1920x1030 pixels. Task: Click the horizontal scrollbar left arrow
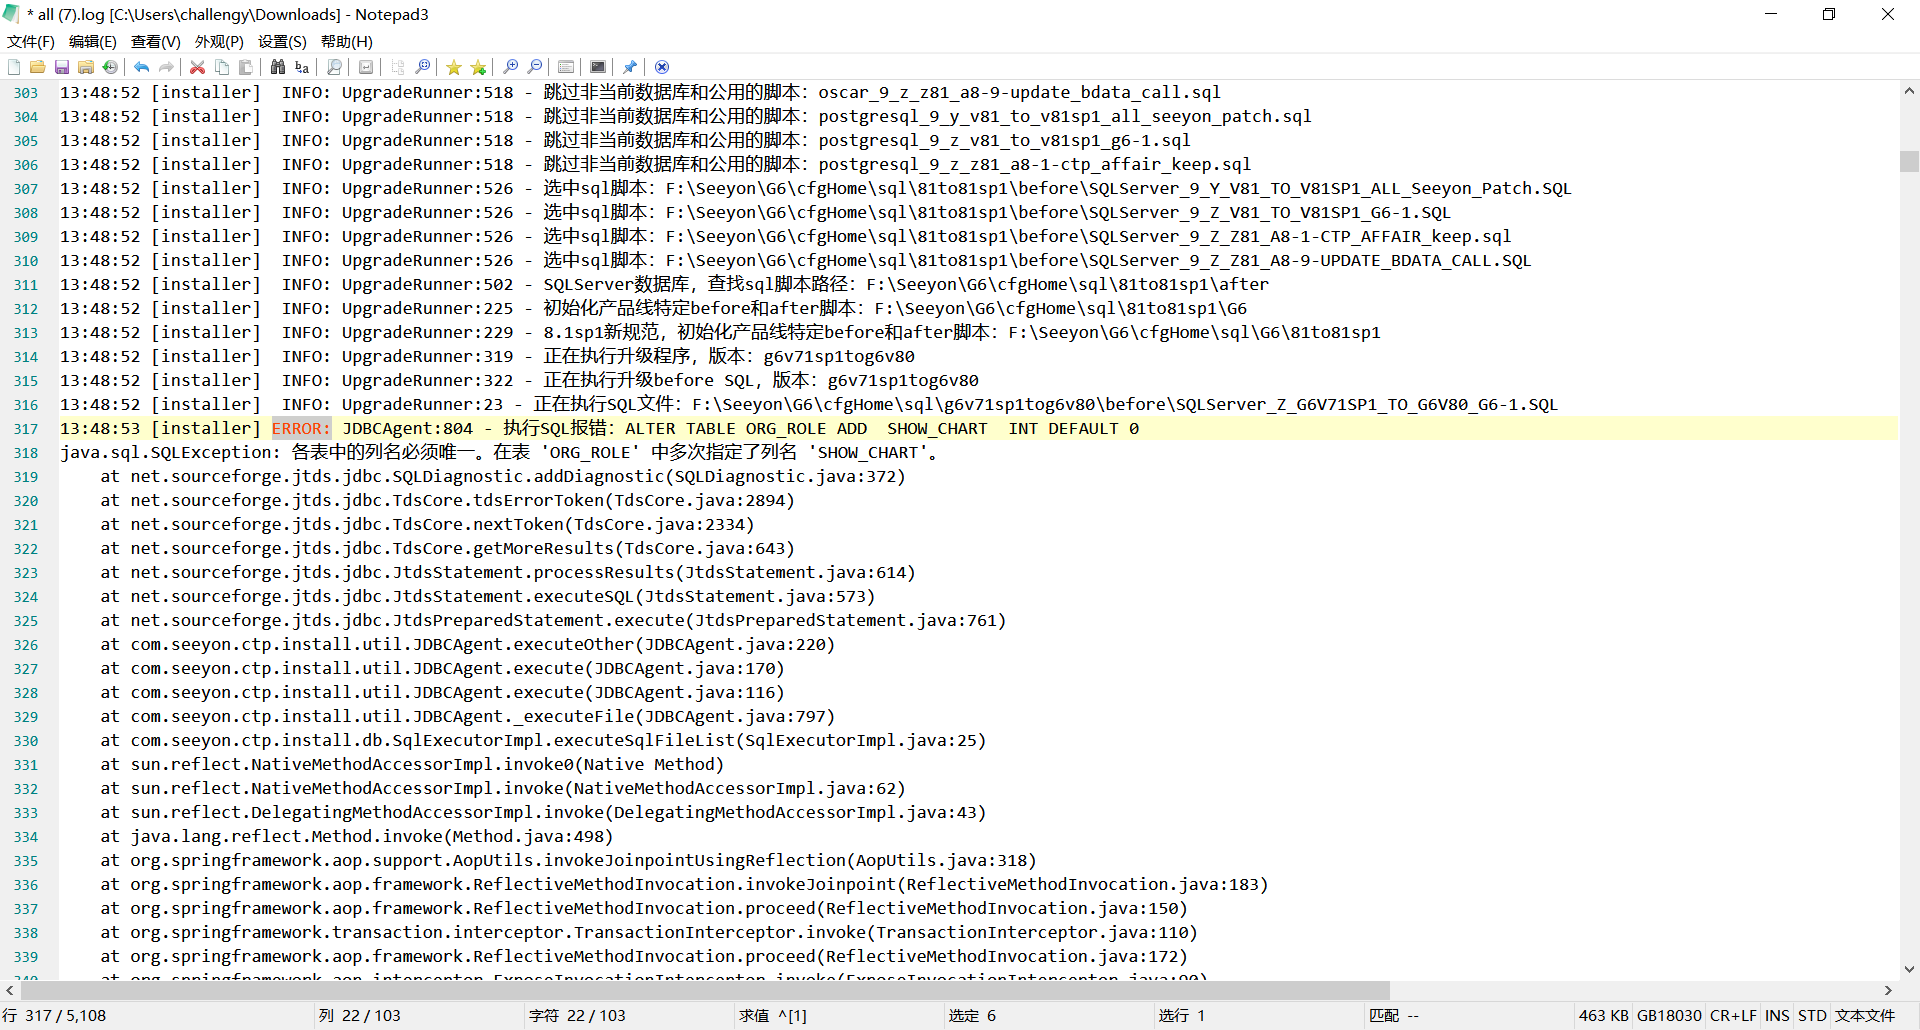click(10, 990)
